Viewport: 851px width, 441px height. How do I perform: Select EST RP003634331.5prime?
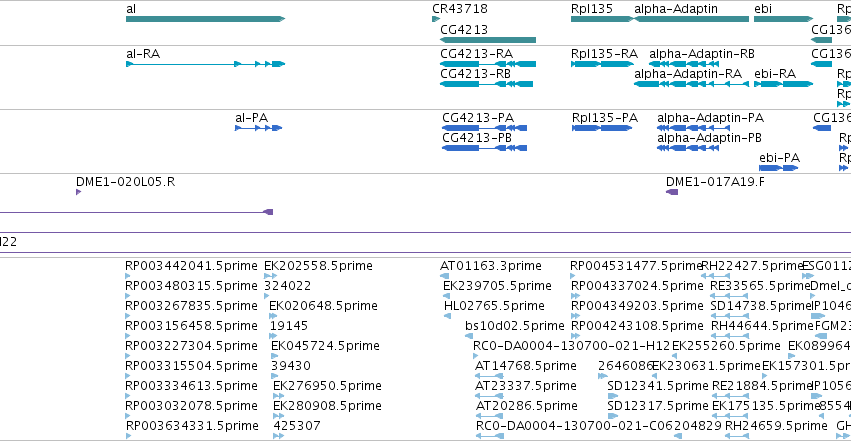[x=192, y=426]
